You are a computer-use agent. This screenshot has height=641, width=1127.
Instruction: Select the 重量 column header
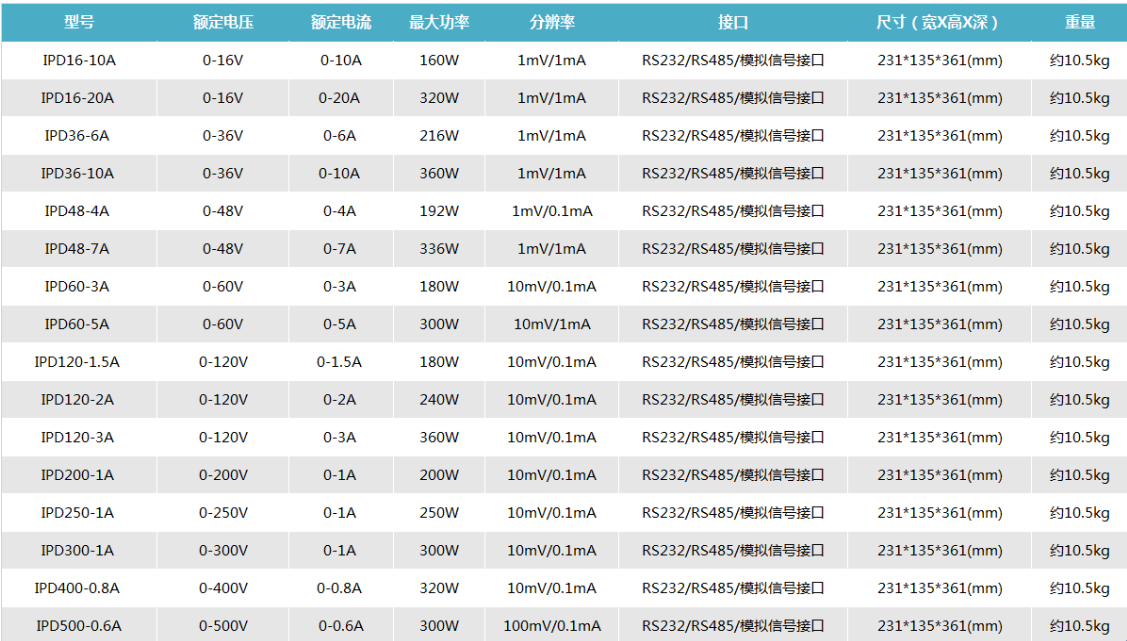1079,22
